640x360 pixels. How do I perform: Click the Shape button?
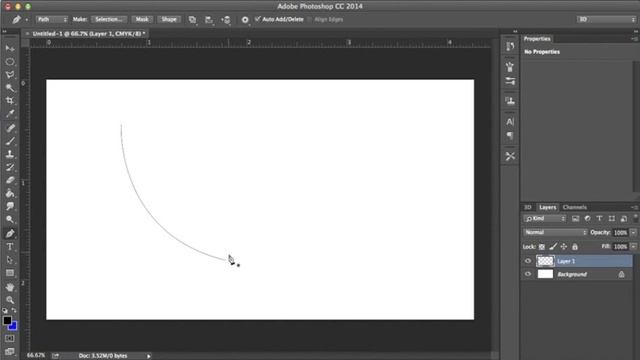(x=169, y=19)
